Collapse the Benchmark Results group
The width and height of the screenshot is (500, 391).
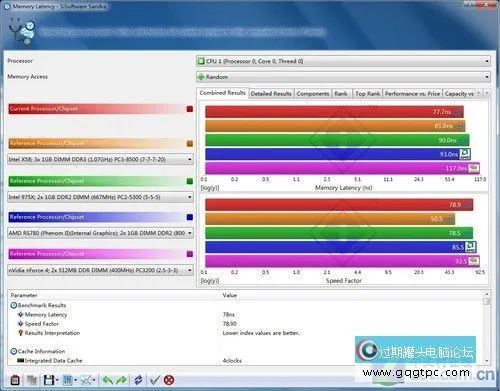(x=14, y=305)
